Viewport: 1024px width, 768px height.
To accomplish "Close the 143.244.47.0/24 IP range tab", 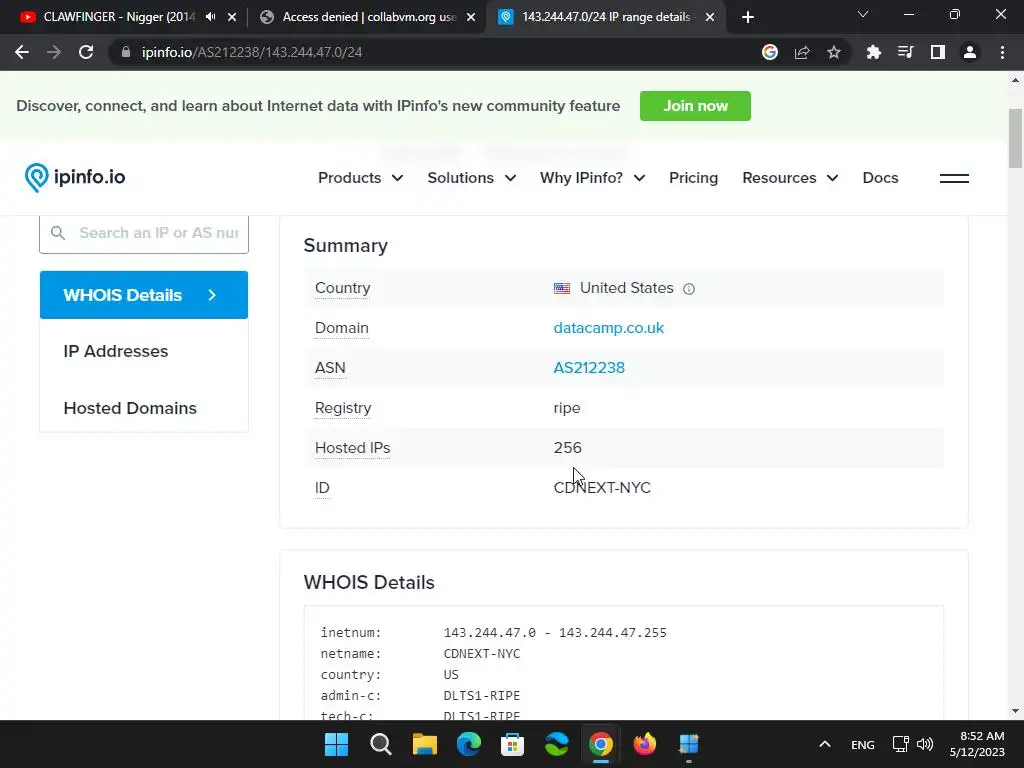I will [710, 17].
